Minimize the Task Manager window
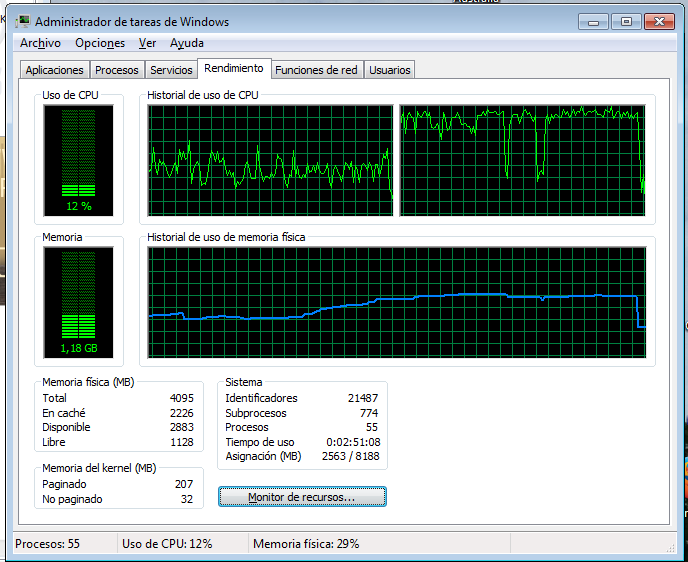The width and height of the screenshot is (688, 562). [x=597, y=21]
